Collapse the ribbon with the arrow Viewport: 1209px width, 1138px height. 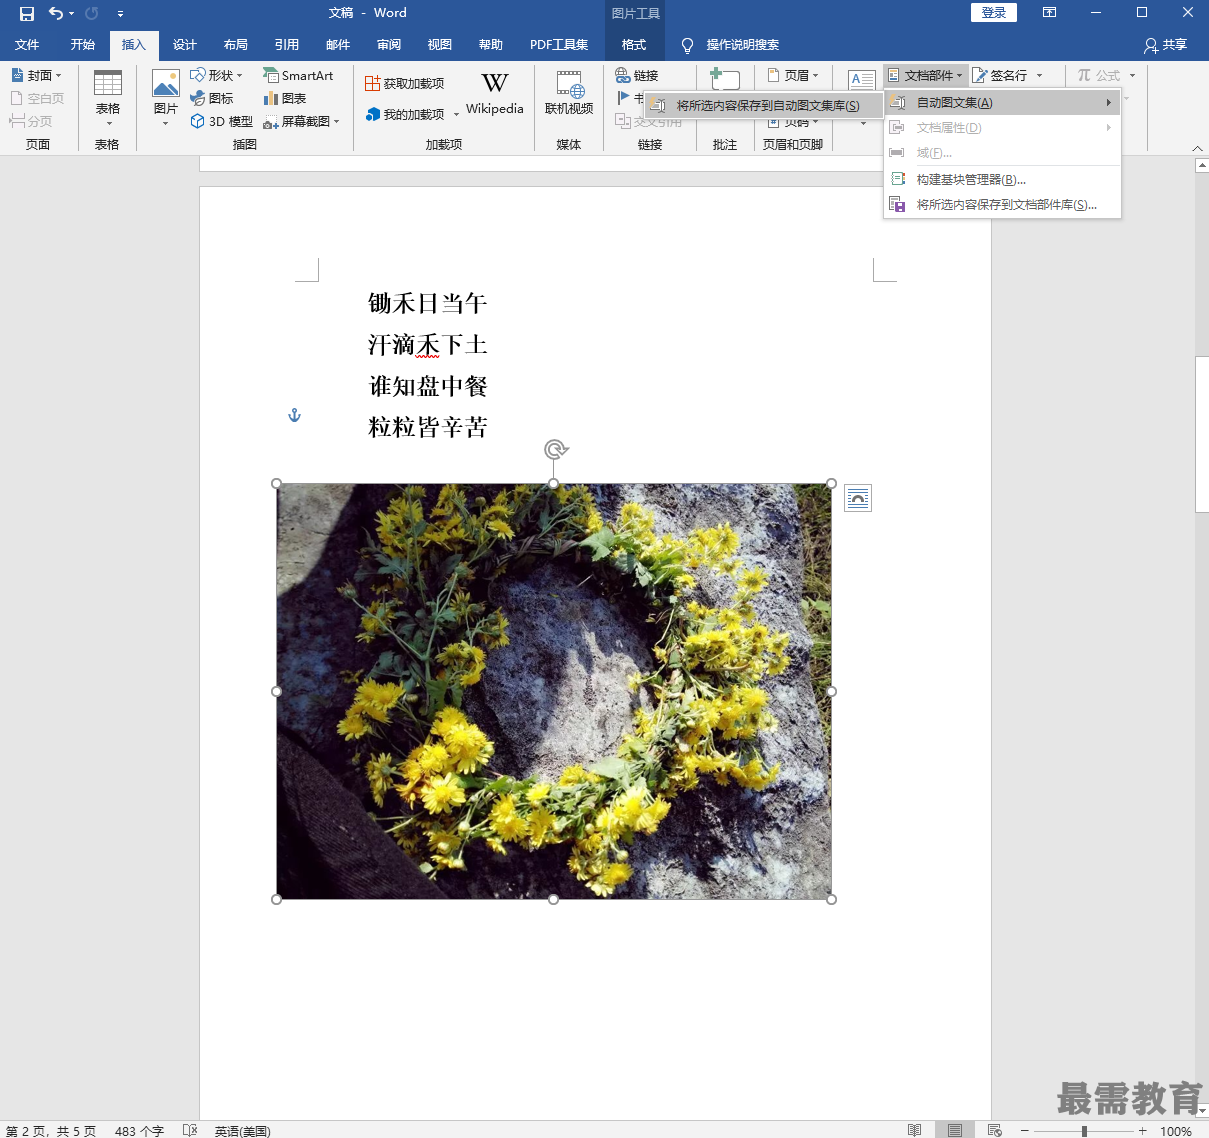click(x=1198, y=148)
